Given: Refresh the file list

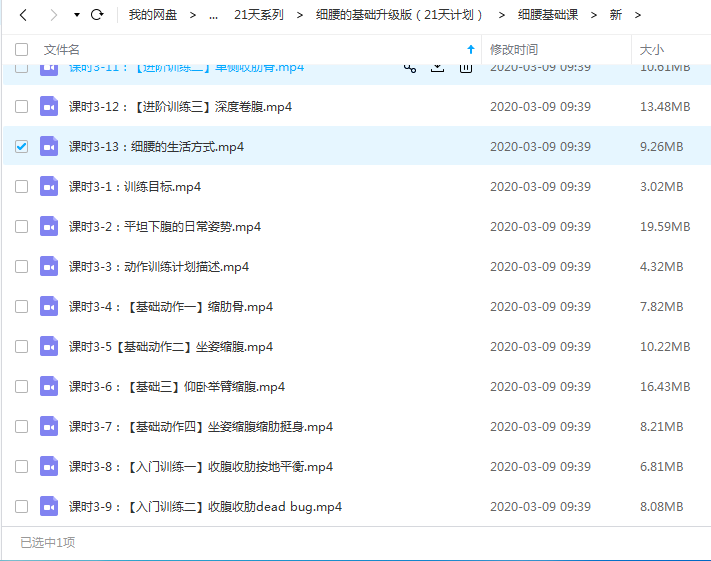Looking at the screenshot, I should (x=97, y=15).
